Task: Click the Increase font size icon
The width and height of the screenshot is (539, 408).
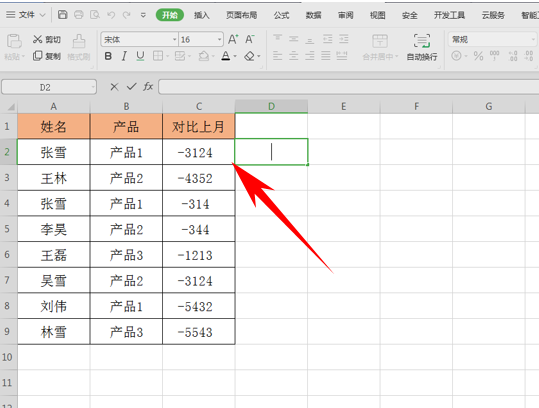Action: coord(233,39)
